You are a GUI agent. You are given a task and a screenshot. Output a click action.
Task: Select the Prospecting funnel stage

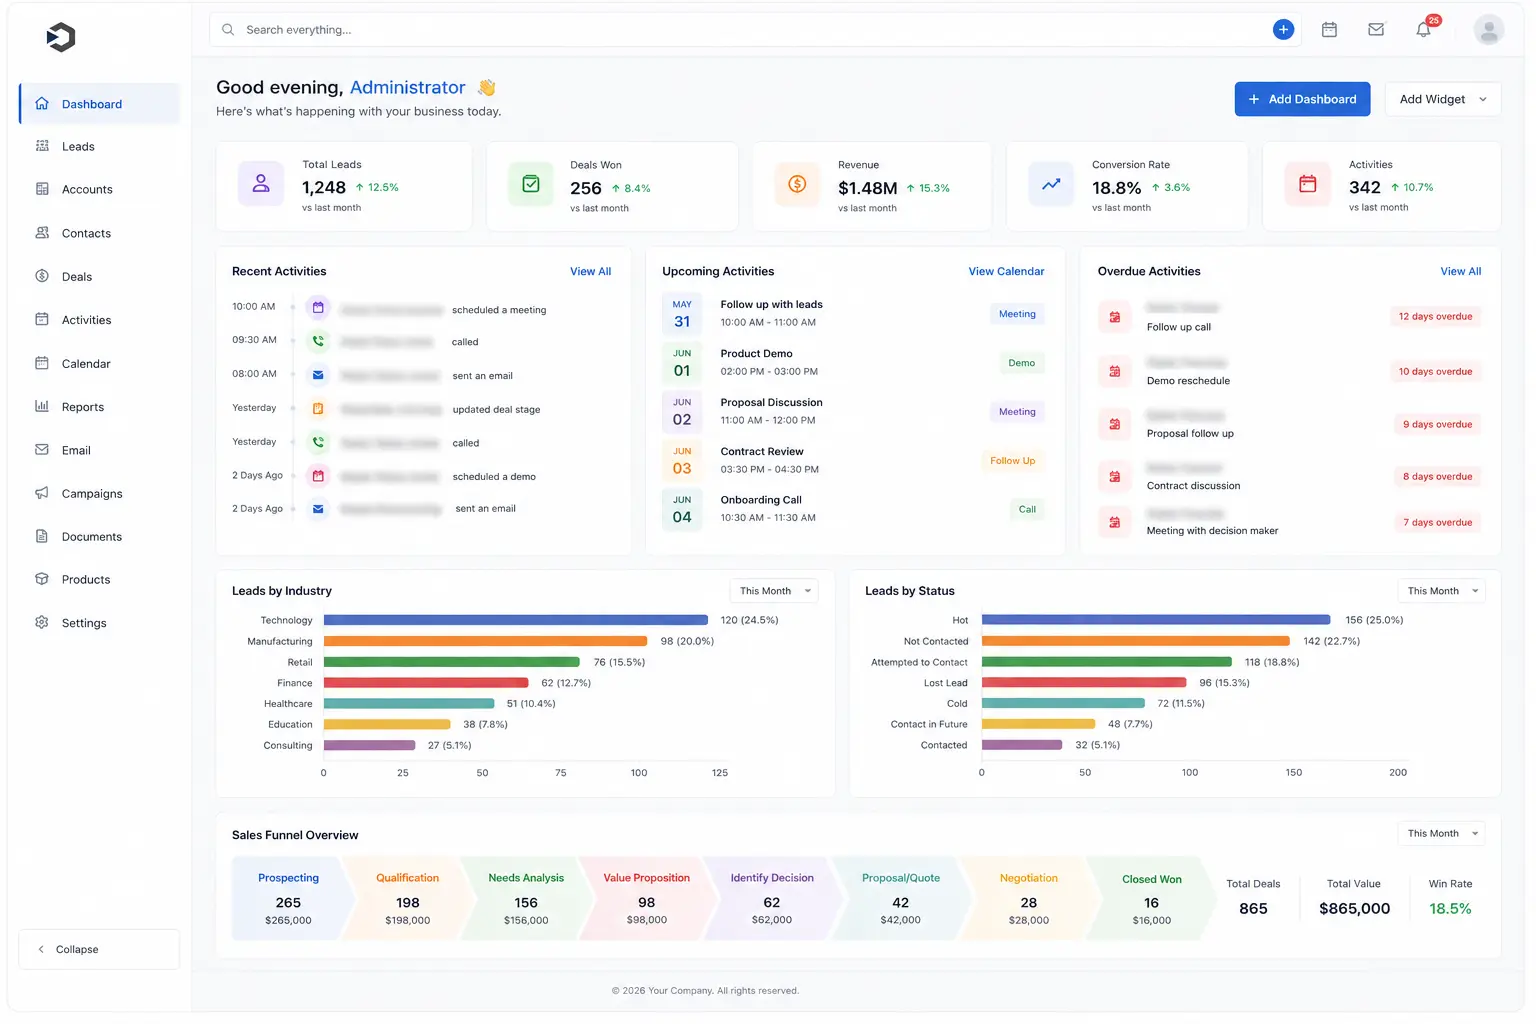click(x=291, y=898)
